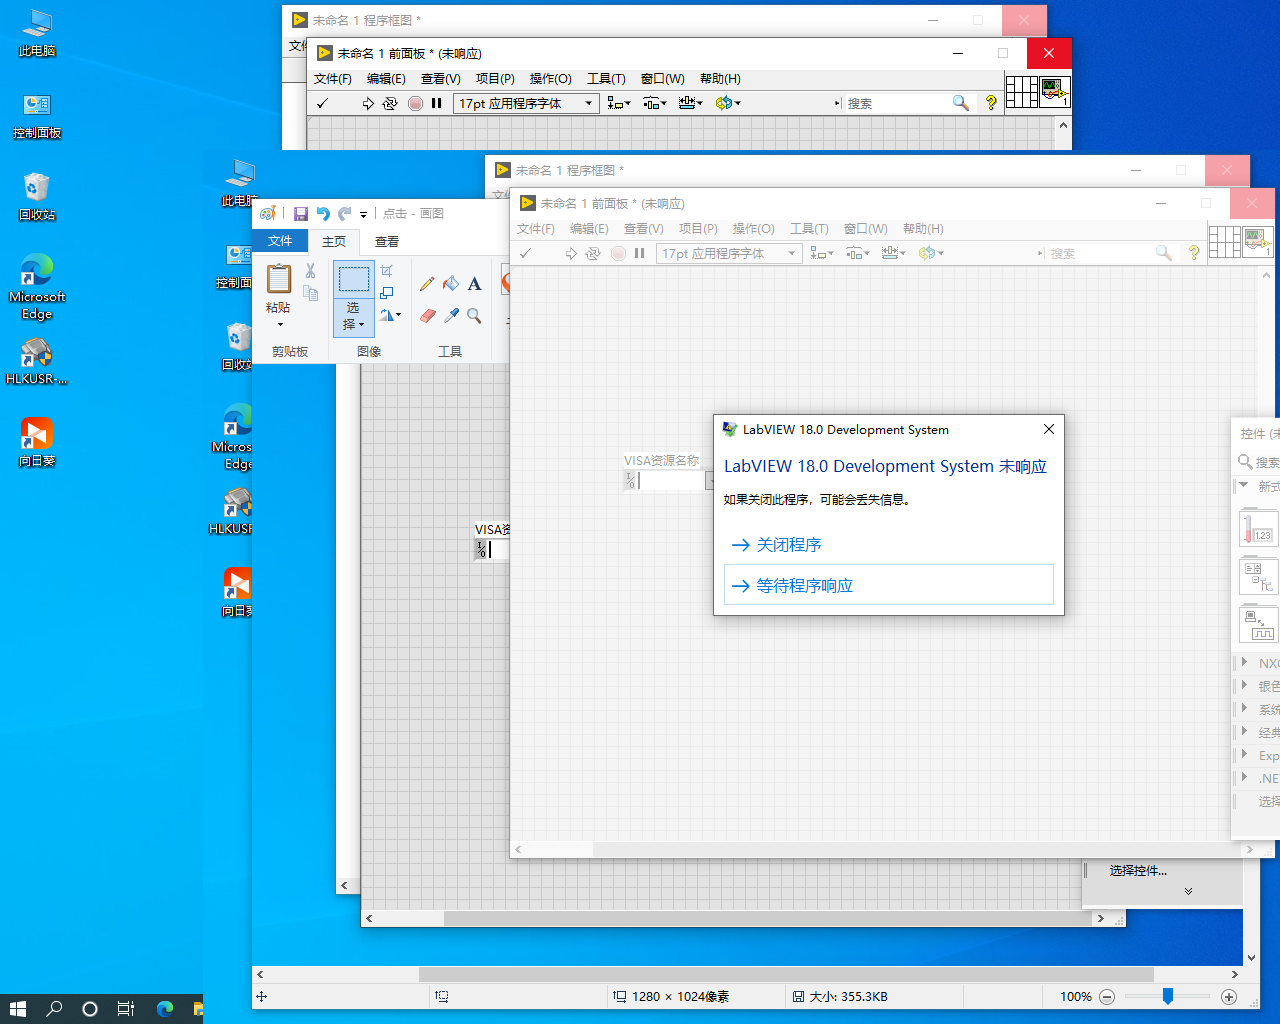Click Resize icon in Paint image group
This screenshot has height=1024, width=1280.
(x=387, y=293)
